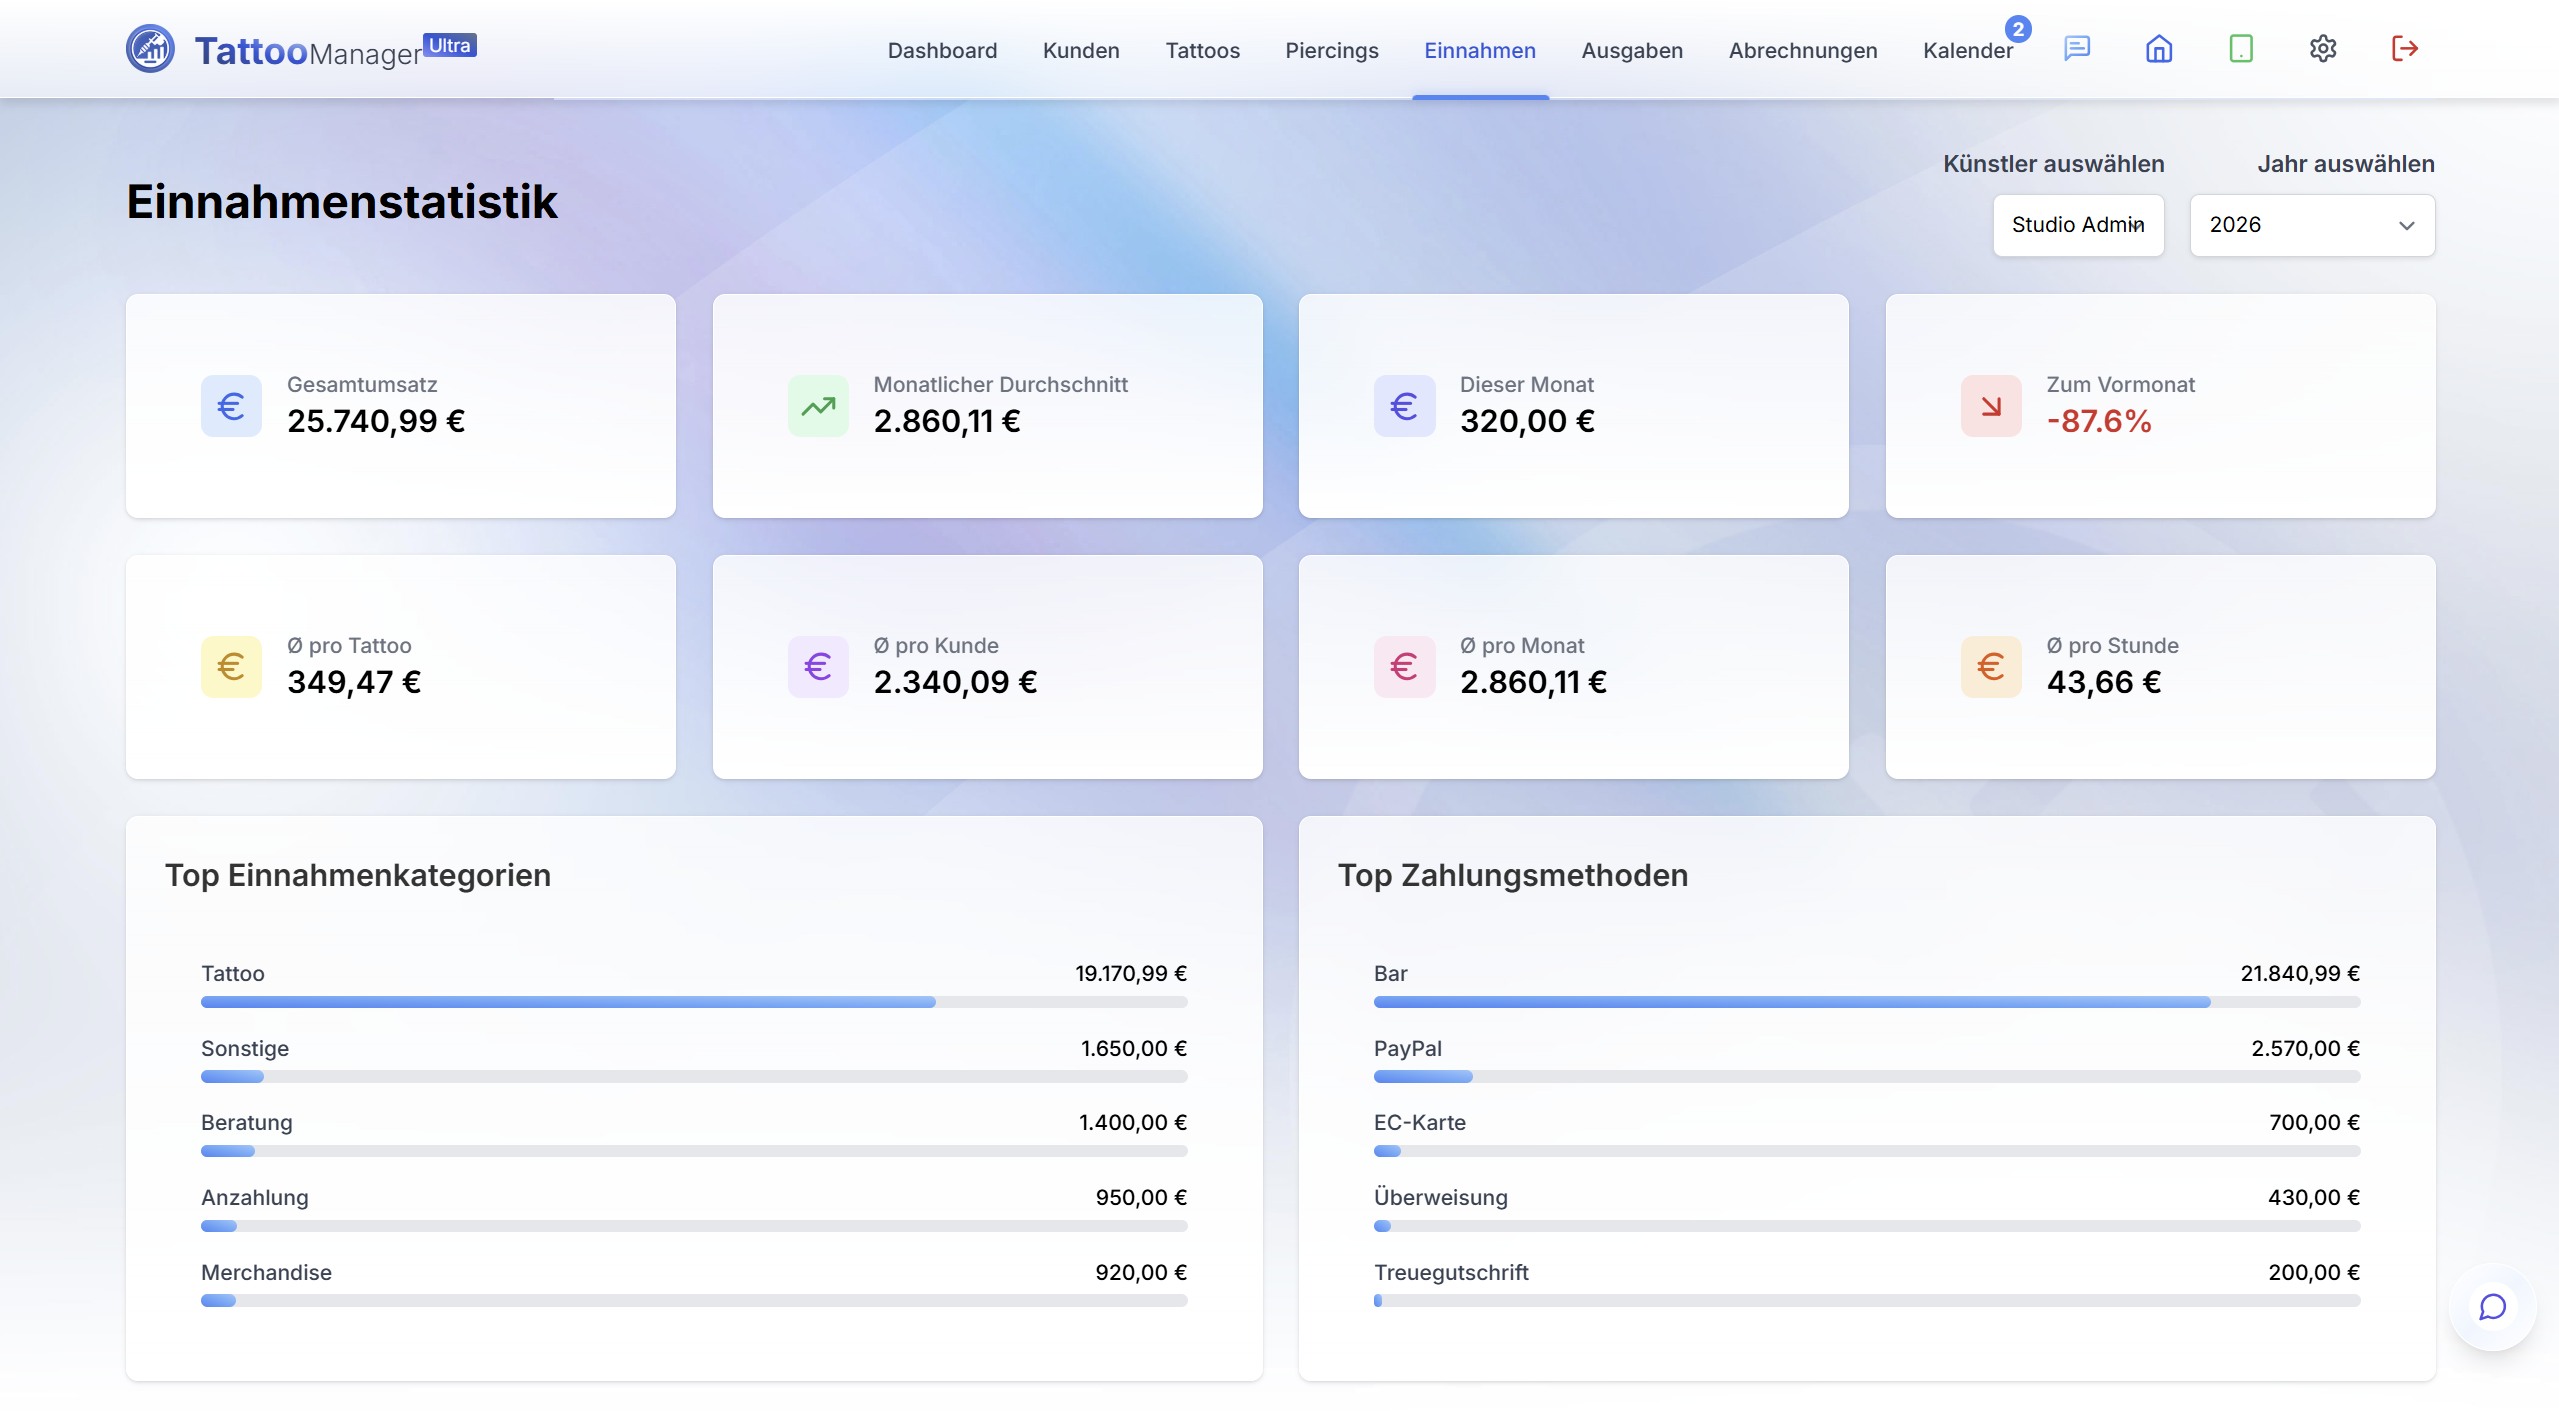Open the Kunden tab
Image resolution: width=2559 pixels, height=1411 pixels.
(1081, 50)
